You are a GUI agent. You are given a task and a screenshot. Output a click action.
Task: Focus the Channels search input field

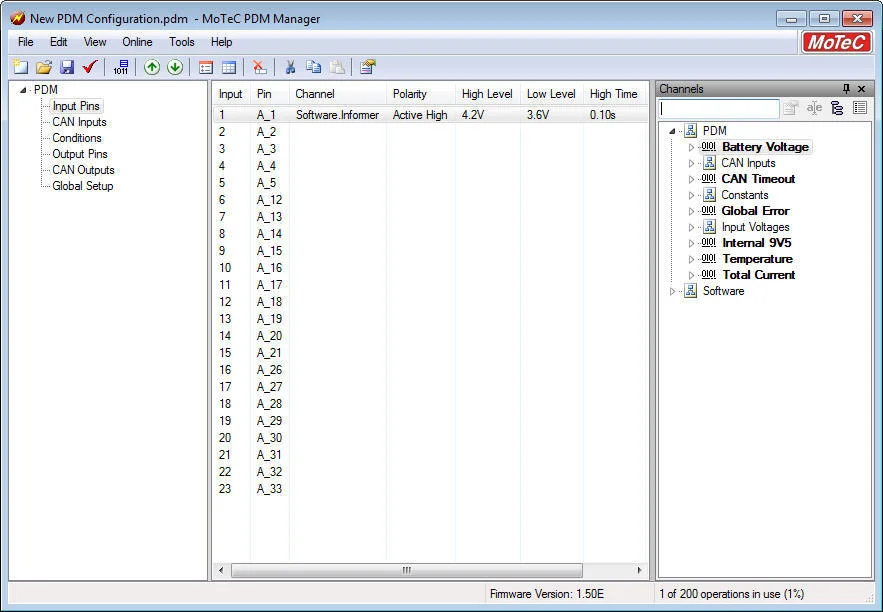tap(719, 108)
